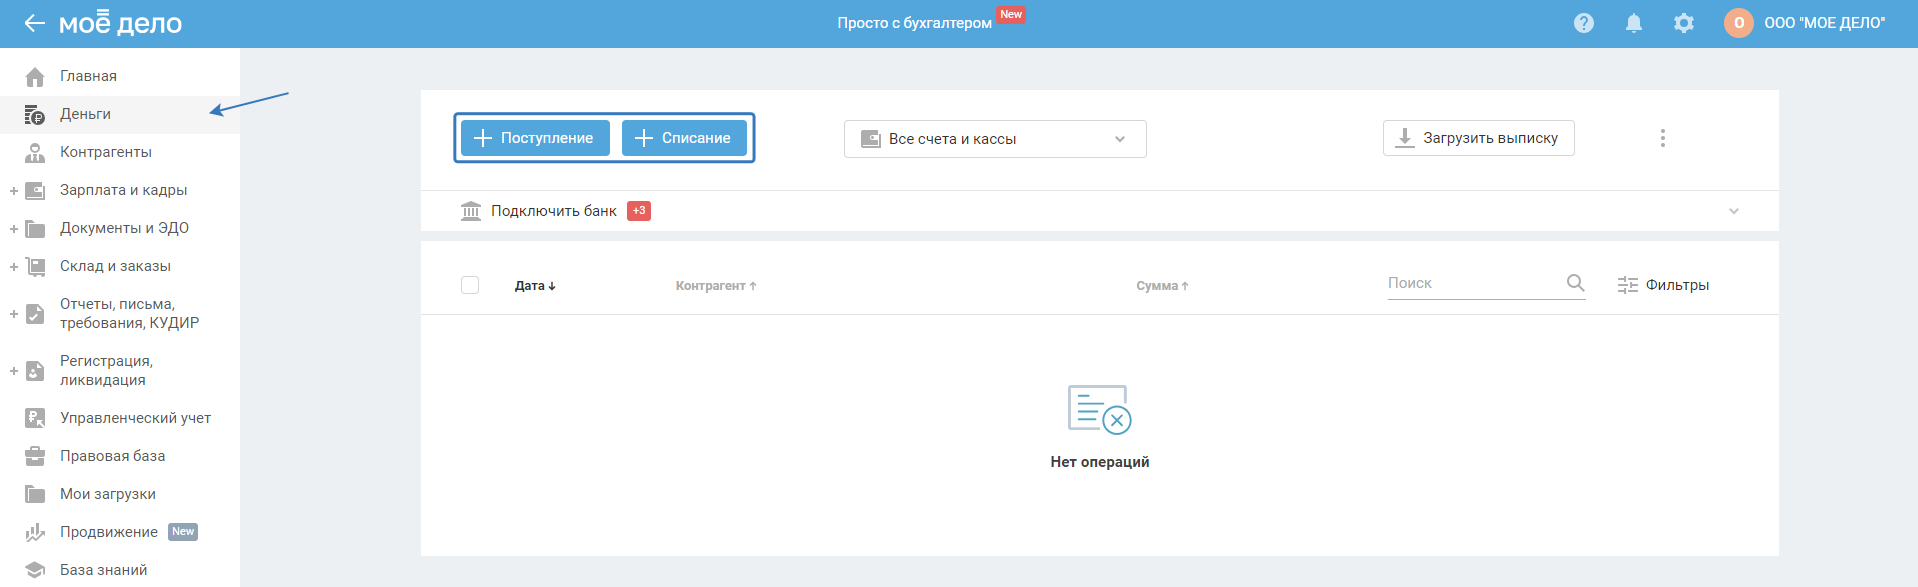The height and width of the screenshot is (587, 1918).
Task: Click the Регистрация, ликвидация document icon
Action: point(35,371)
